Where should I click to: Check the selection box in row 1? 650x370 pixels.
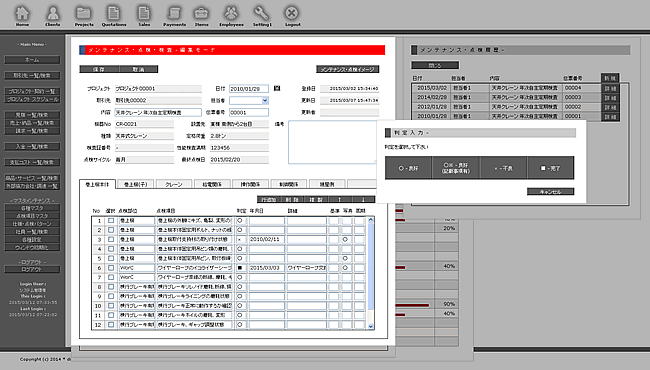[111, 220]
